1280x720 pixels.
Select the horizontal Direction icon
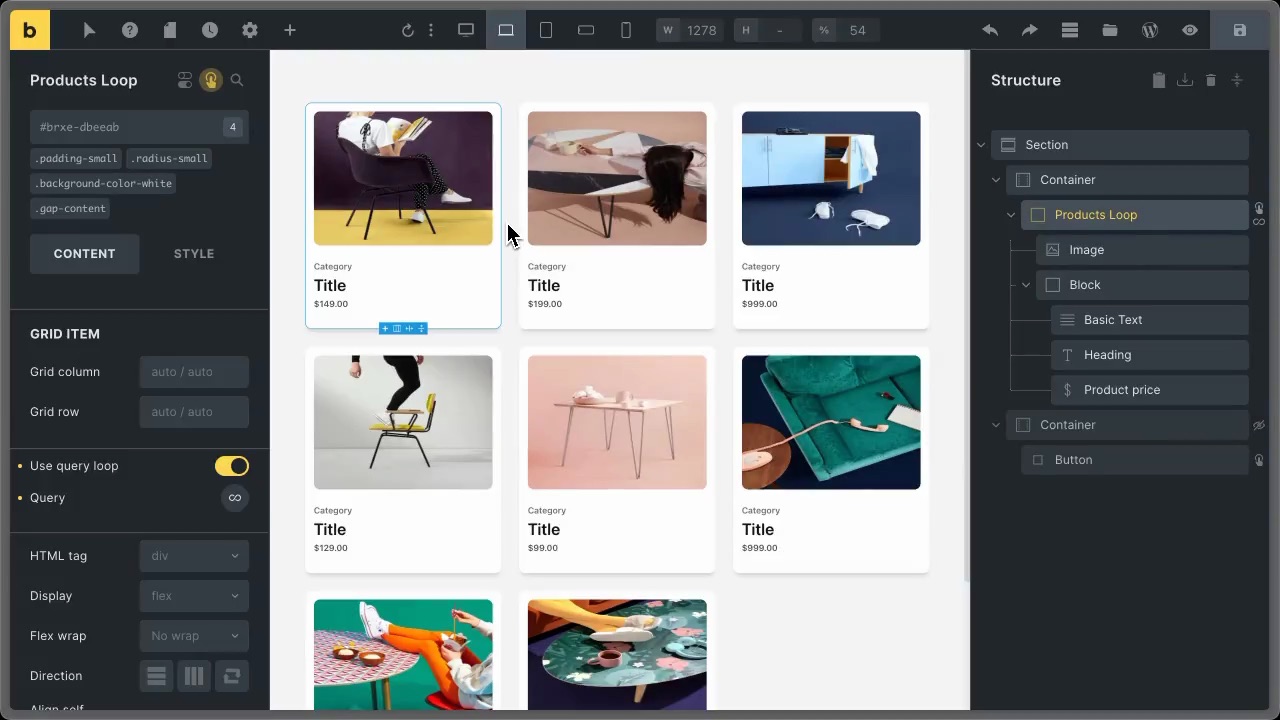pos(194,676)
